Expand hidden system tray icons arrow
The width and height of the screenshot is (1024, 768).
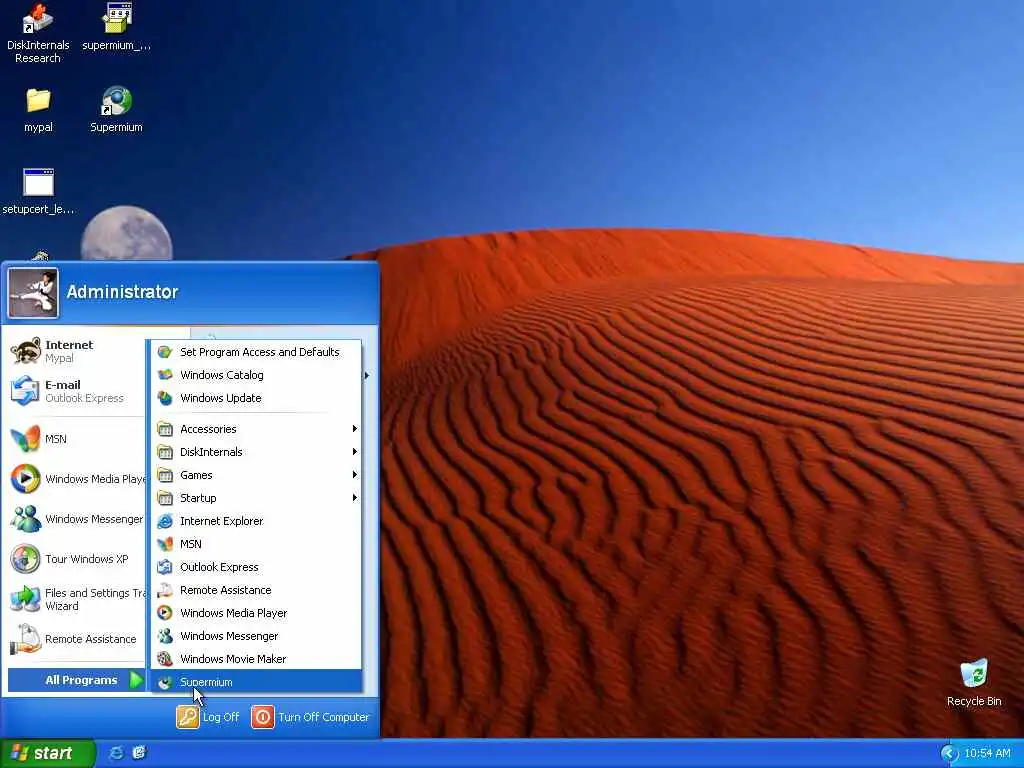949,754
